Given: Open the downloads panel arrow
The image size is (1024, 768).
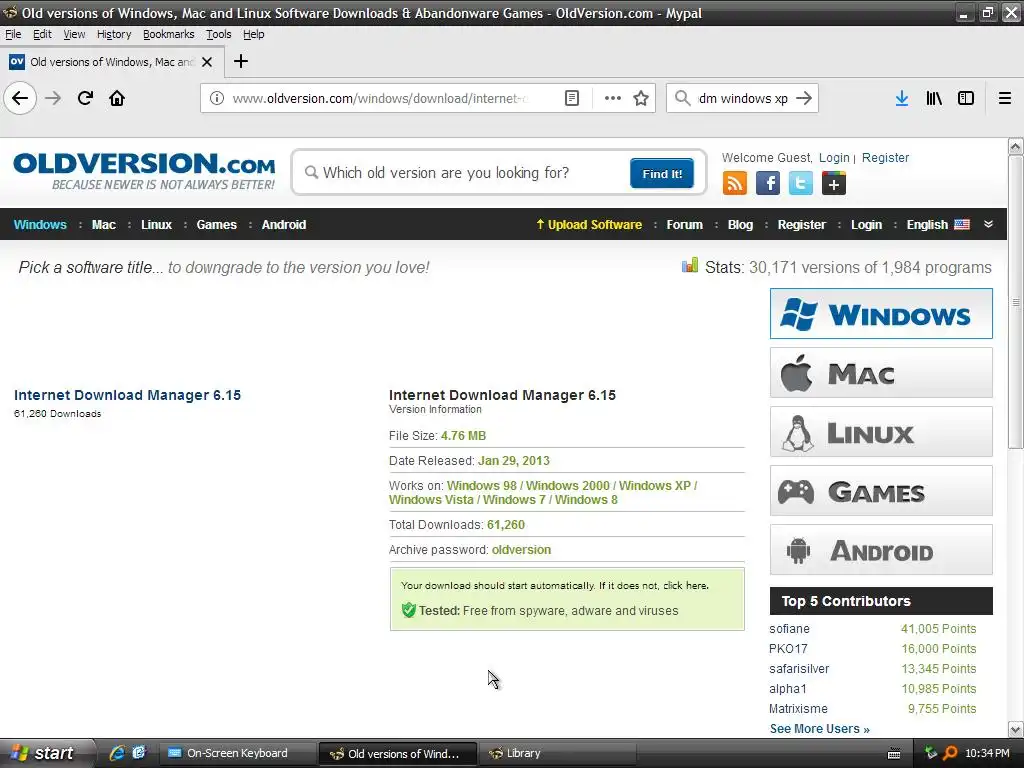Looking at the screenshot, I should [x=901, y=99].
